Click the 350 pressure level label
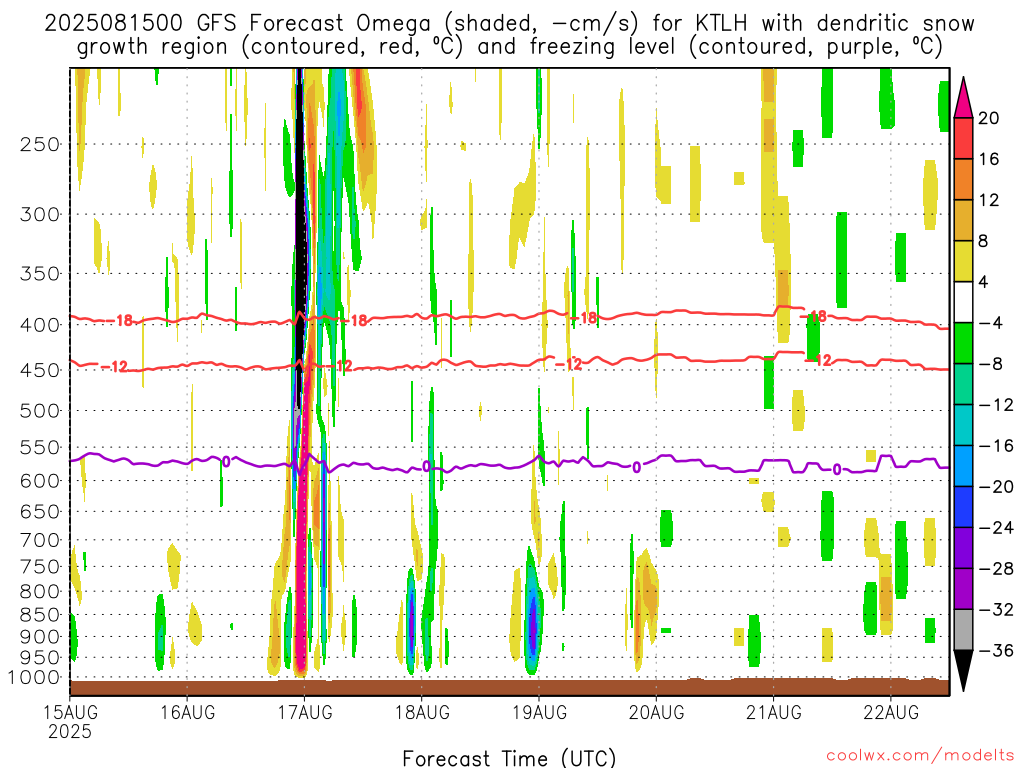This screenshot has width=1024, height=768. (x=40, y=274)
